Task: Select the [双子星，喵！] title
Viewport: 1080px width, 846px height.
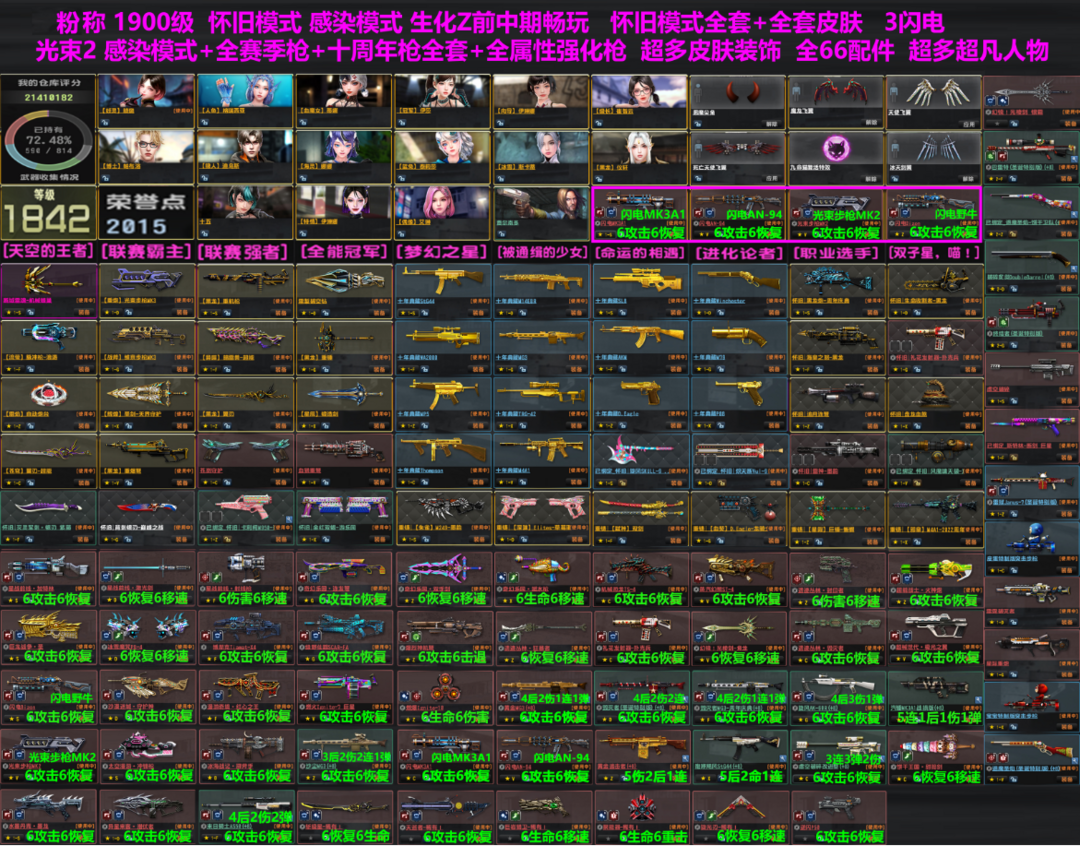Action: pyautogui.click(x=935, y=252)
